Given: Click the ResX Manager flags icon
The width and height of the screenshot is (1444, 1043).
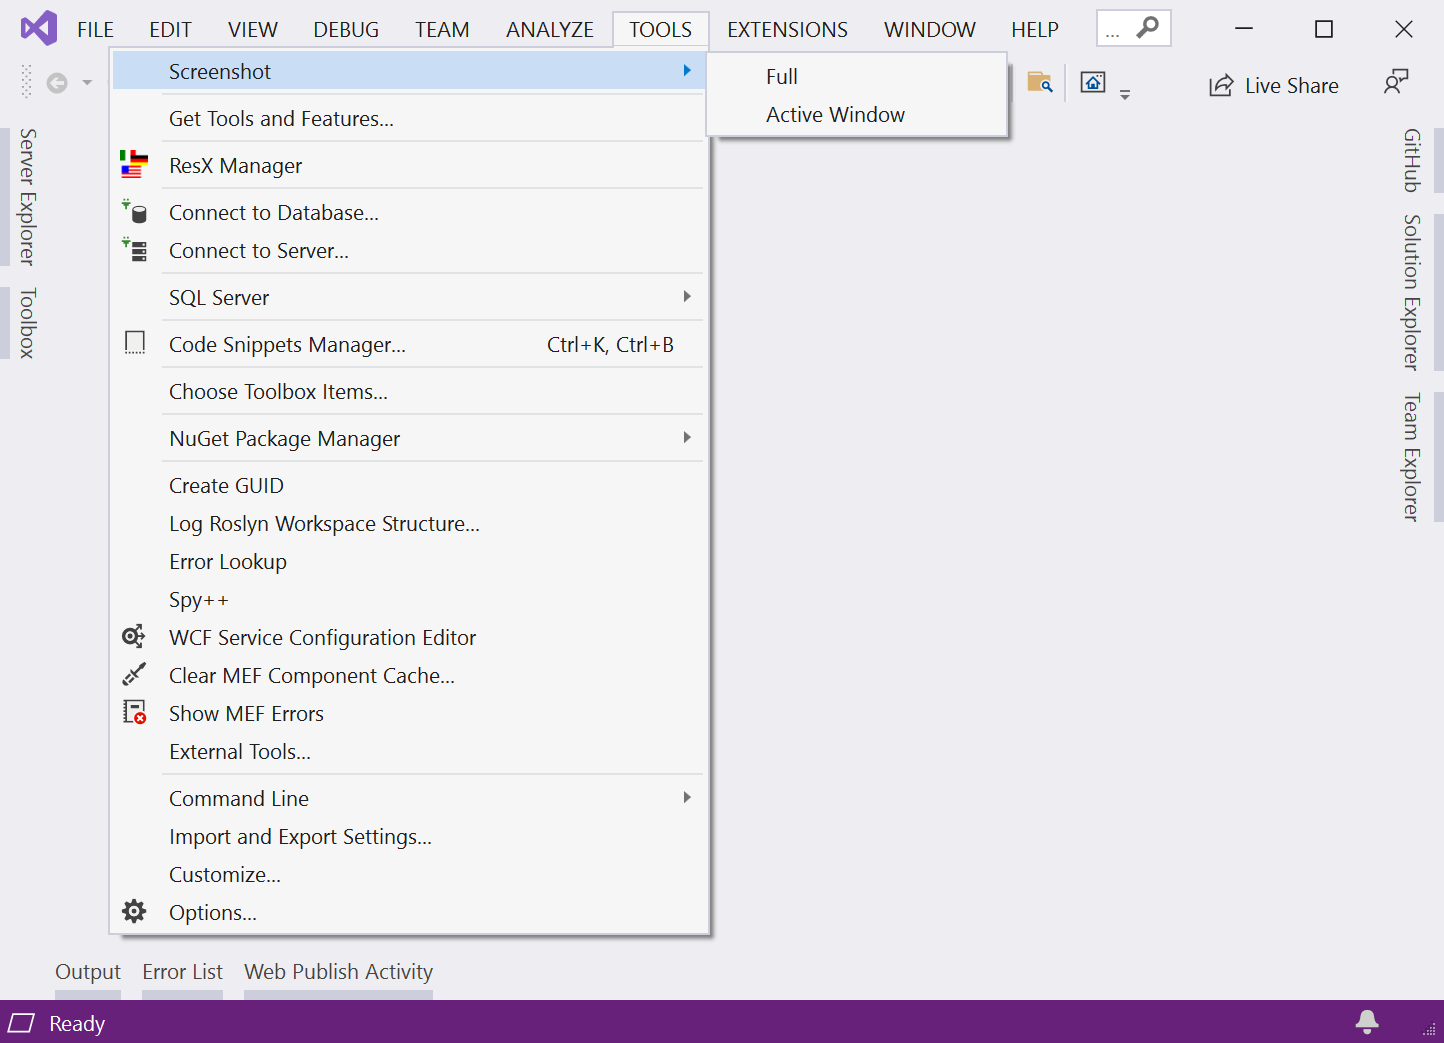Looking at the screenshot, I should (134, 164).
